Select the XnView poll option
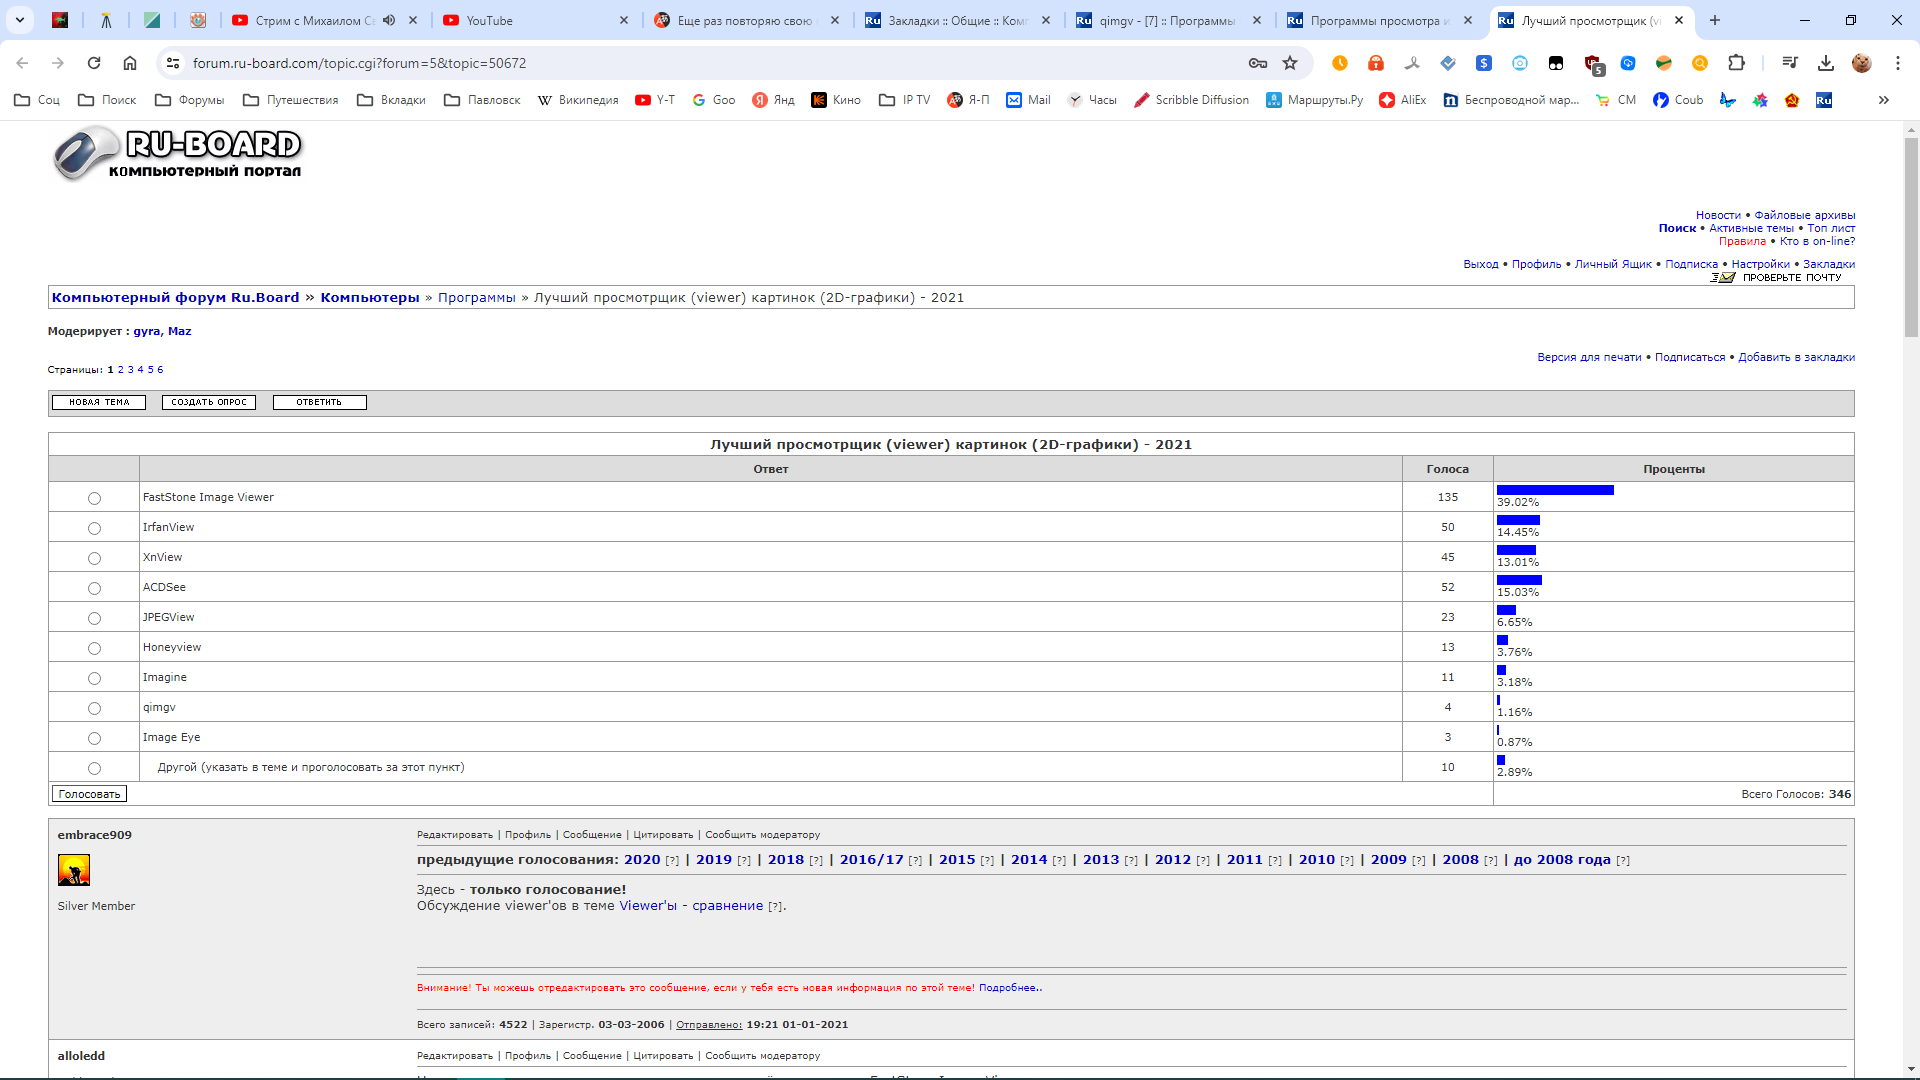The width and height of the screenshot is (1920, 1080). (x=94, y=558)
